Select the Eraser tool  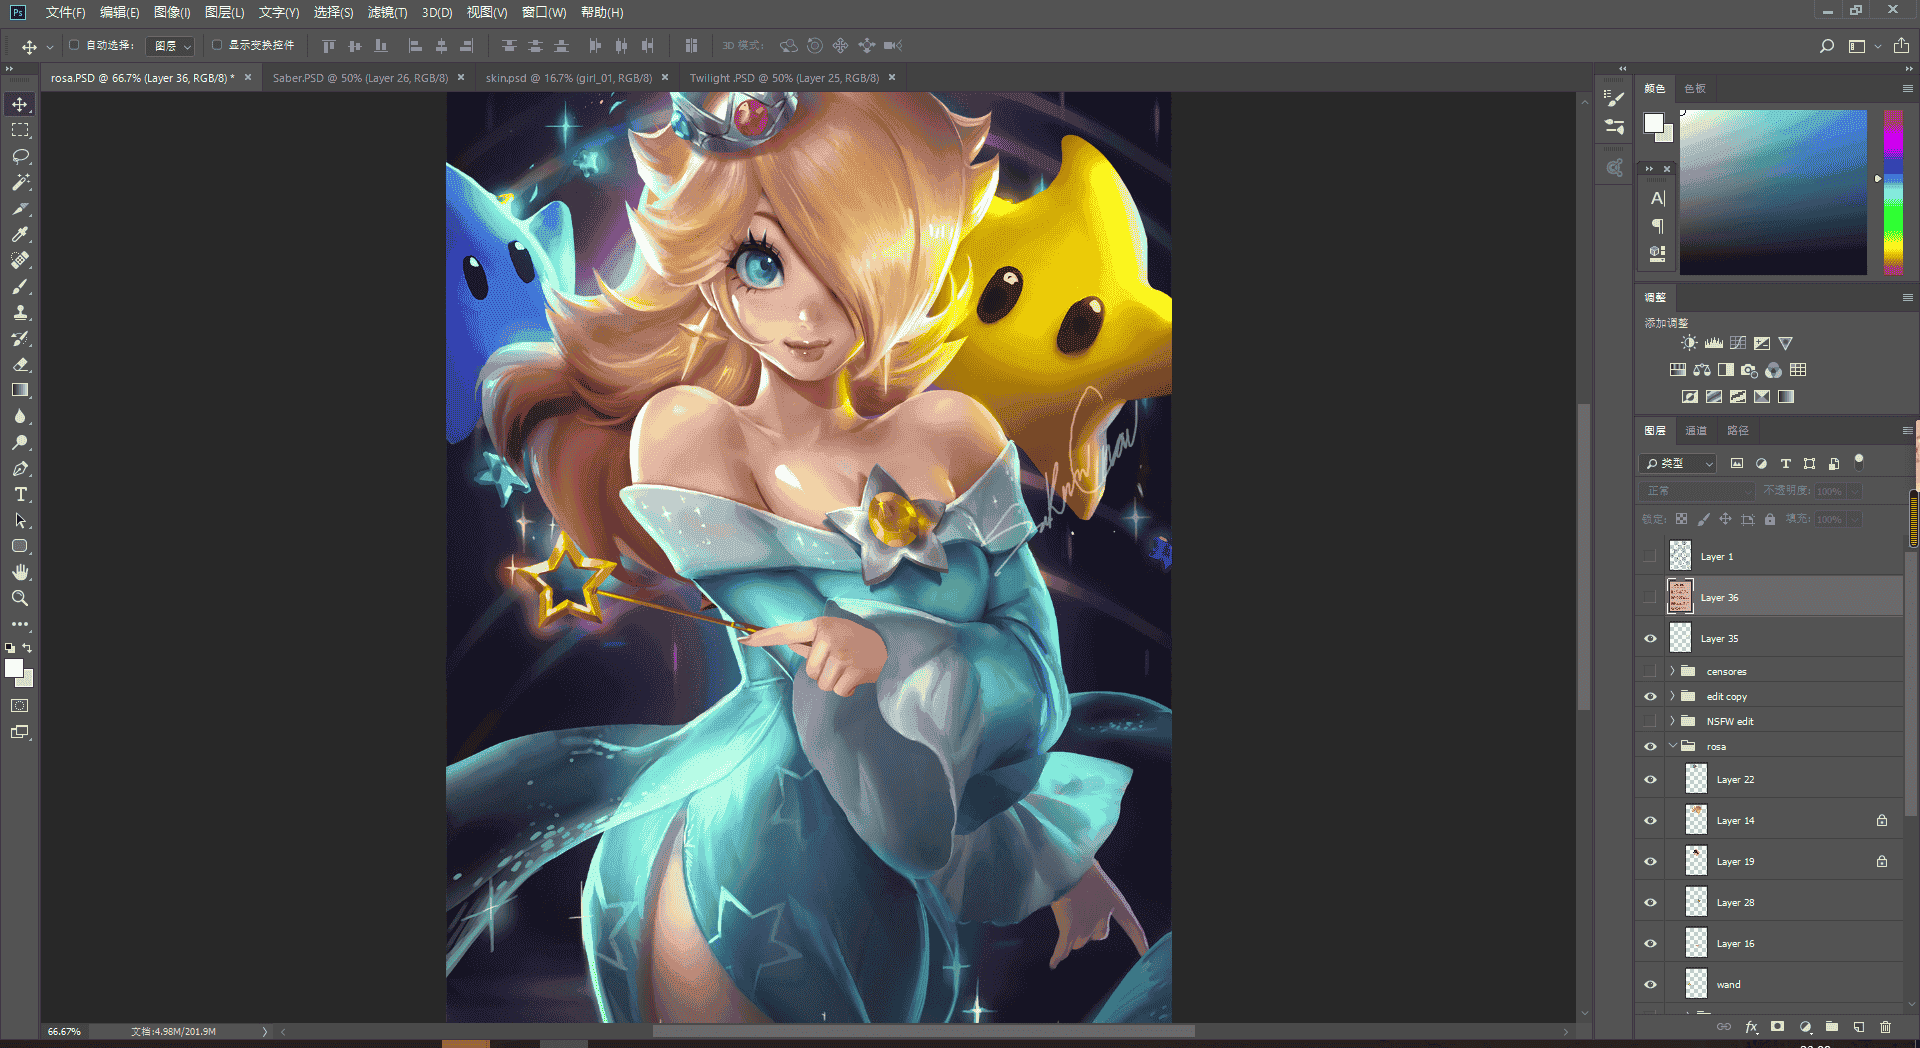[x=20, y=365]
